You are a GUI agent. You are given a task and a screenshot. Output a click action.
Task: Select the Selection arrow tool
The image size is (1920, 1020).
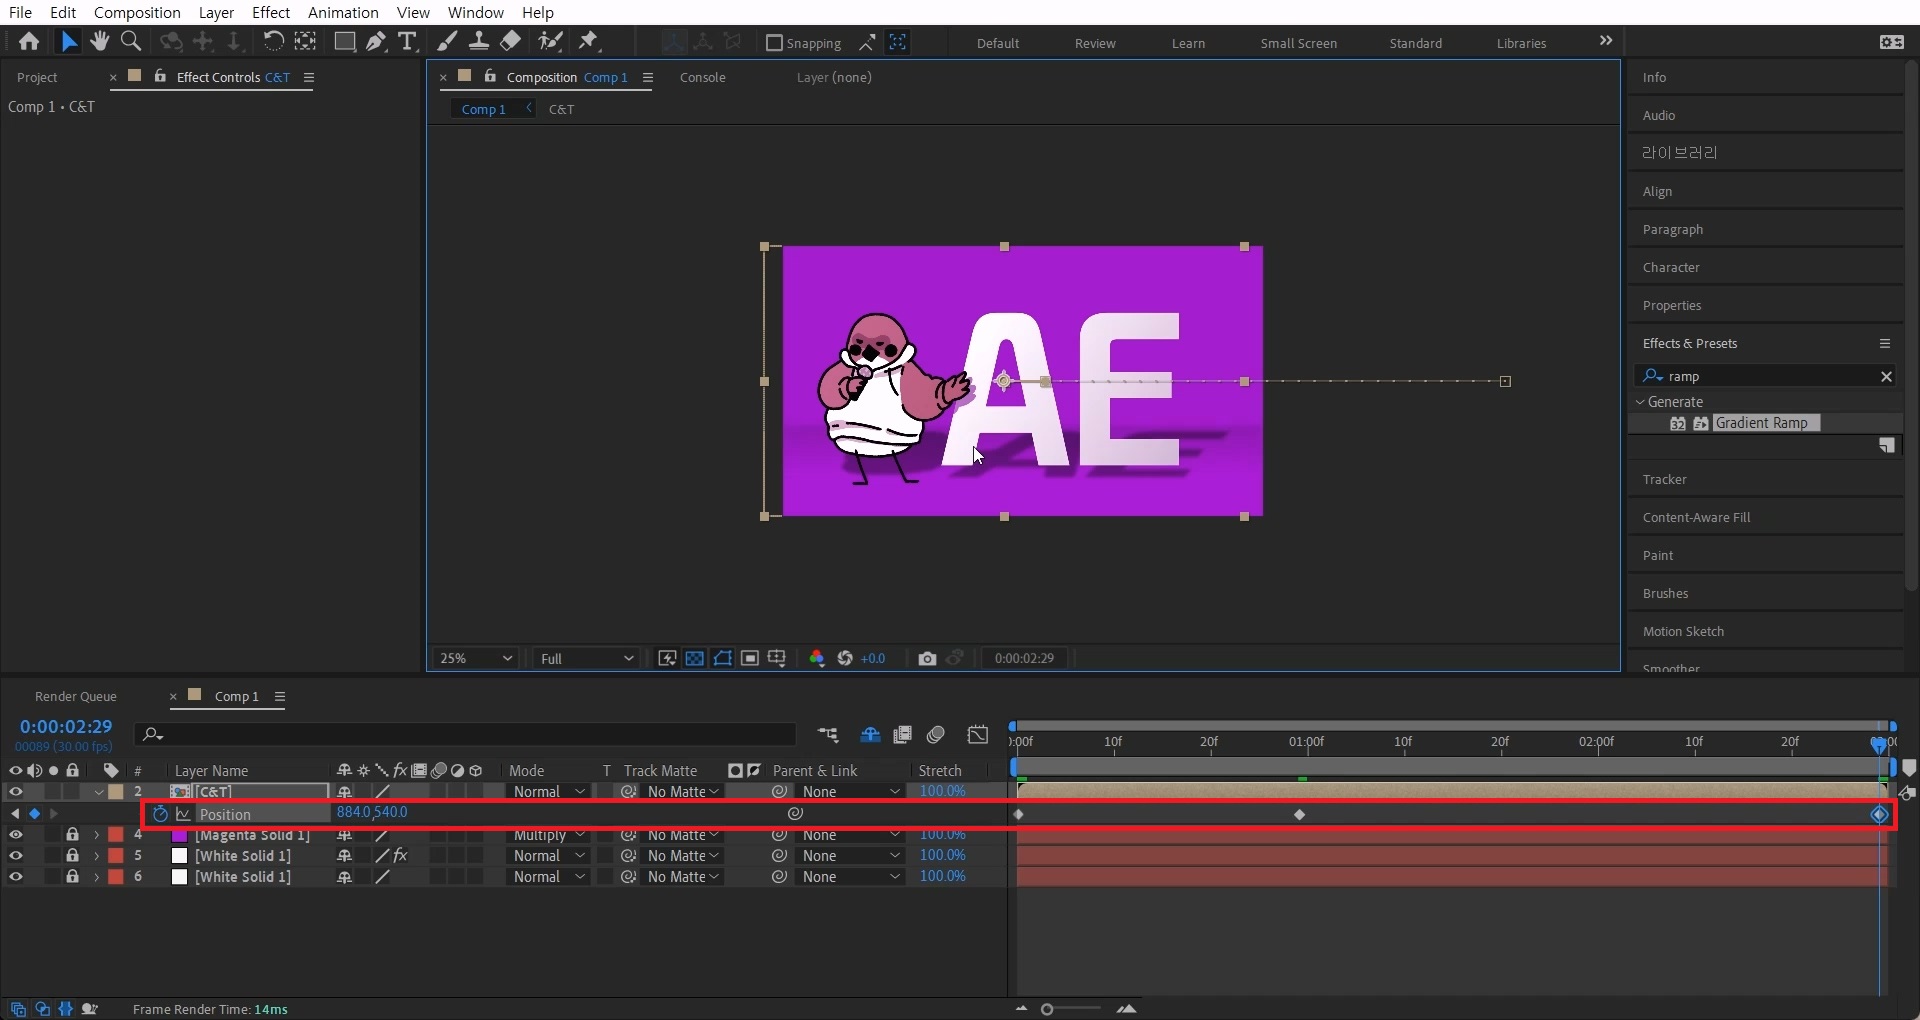click(68, 41)
